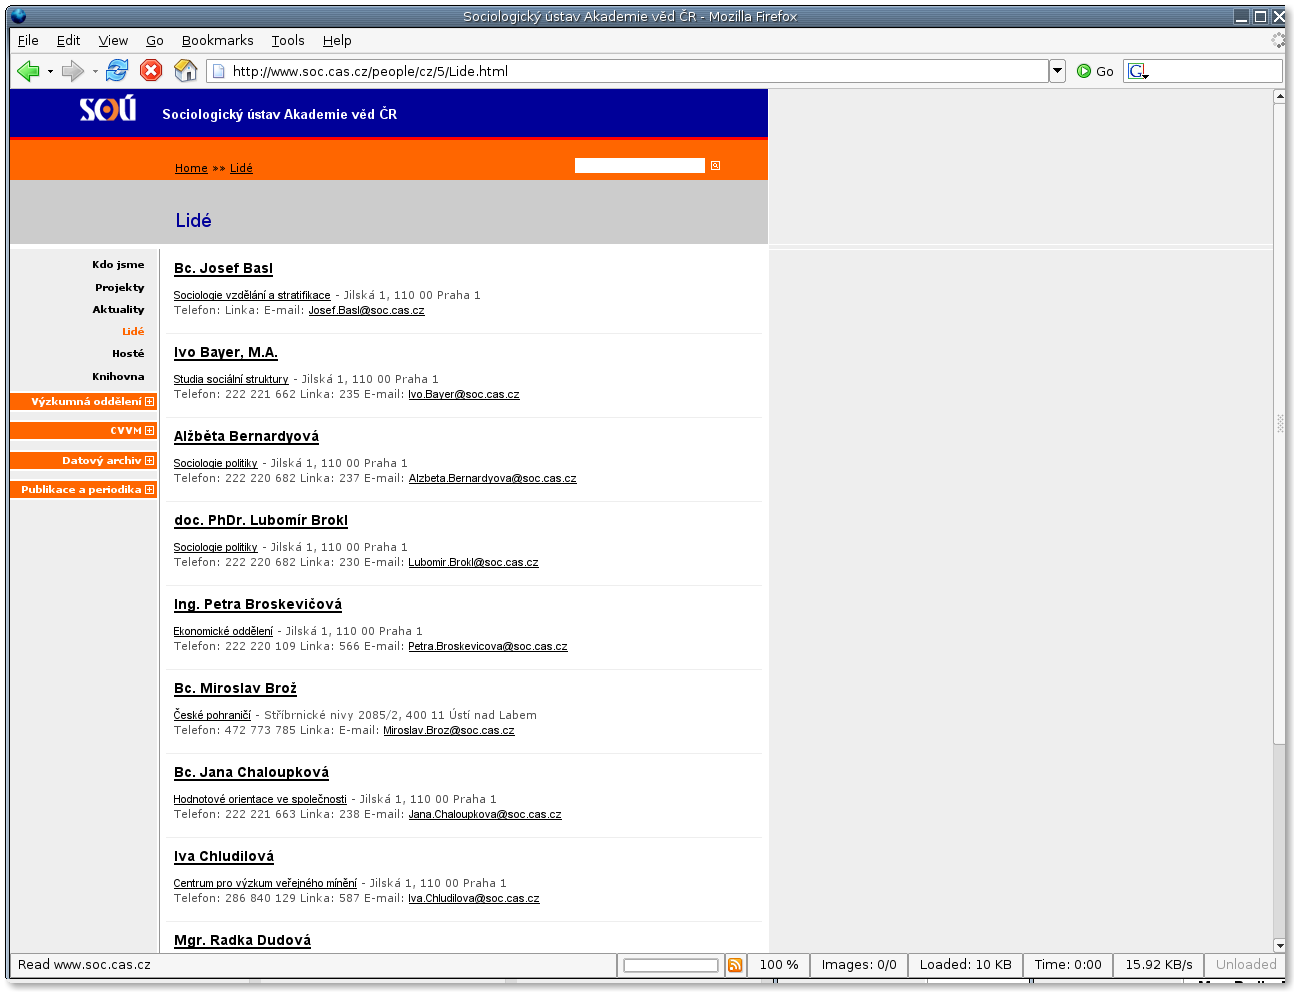Viewport: 1294px width, 992px height.
Task: Expand the Výzkumná oddělení sidebar section
Action: tap(149, 402)
